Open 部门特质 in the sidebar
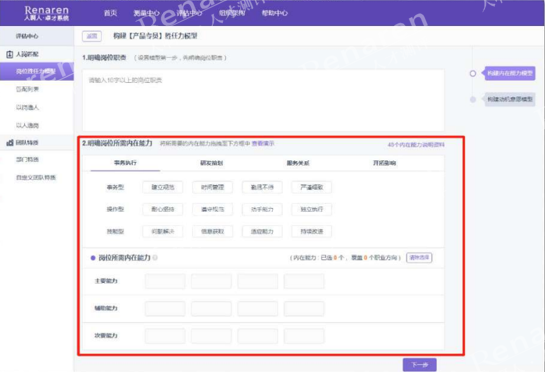Viewport: 545px width, 375px height. pos(27,160)
